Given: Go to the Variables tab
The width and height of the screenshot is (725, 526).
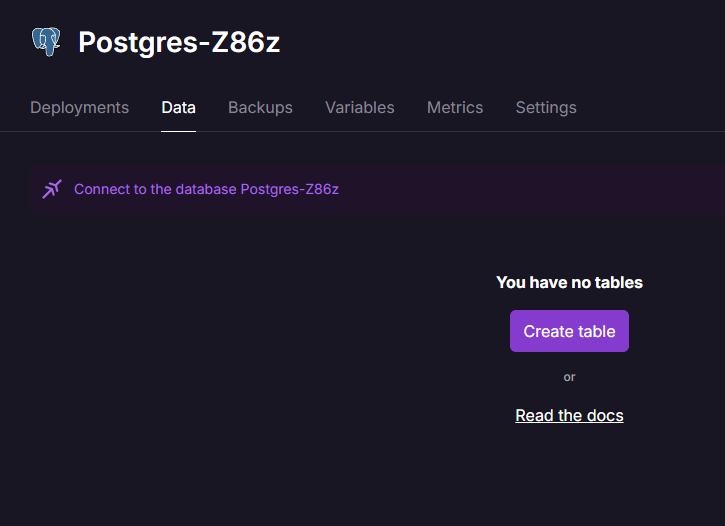Looking at the screenshot, I should [359, 108].
